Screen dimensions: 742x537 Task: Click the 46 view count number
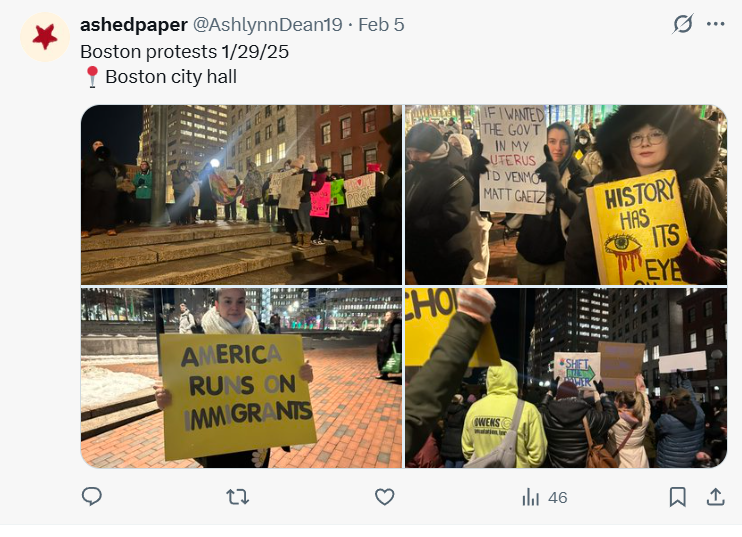tap(558, 498)
